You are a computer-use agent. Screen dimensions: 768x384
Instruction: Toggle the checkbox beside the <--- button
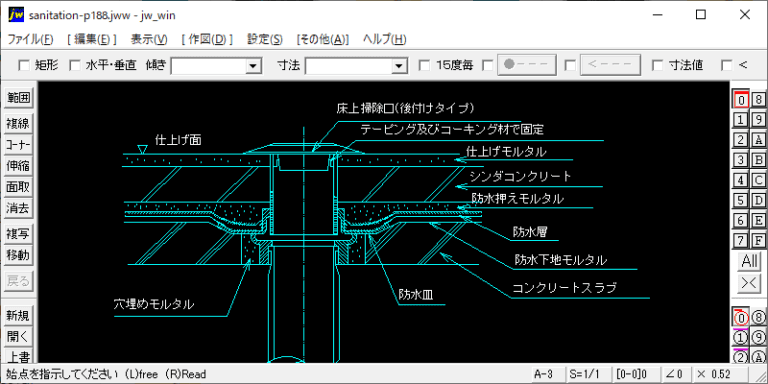click(570, 65)
